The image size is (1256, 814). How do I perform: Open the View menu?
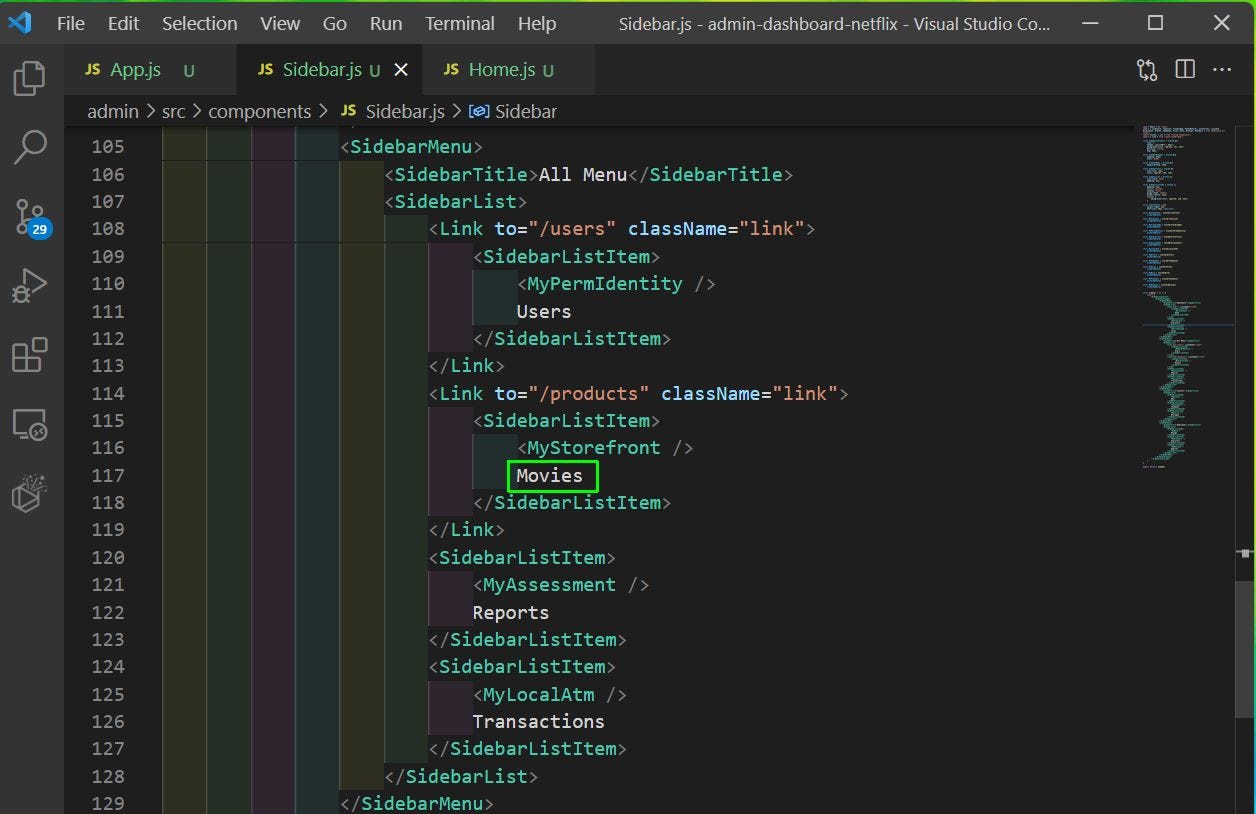click(x=280, y=23)
